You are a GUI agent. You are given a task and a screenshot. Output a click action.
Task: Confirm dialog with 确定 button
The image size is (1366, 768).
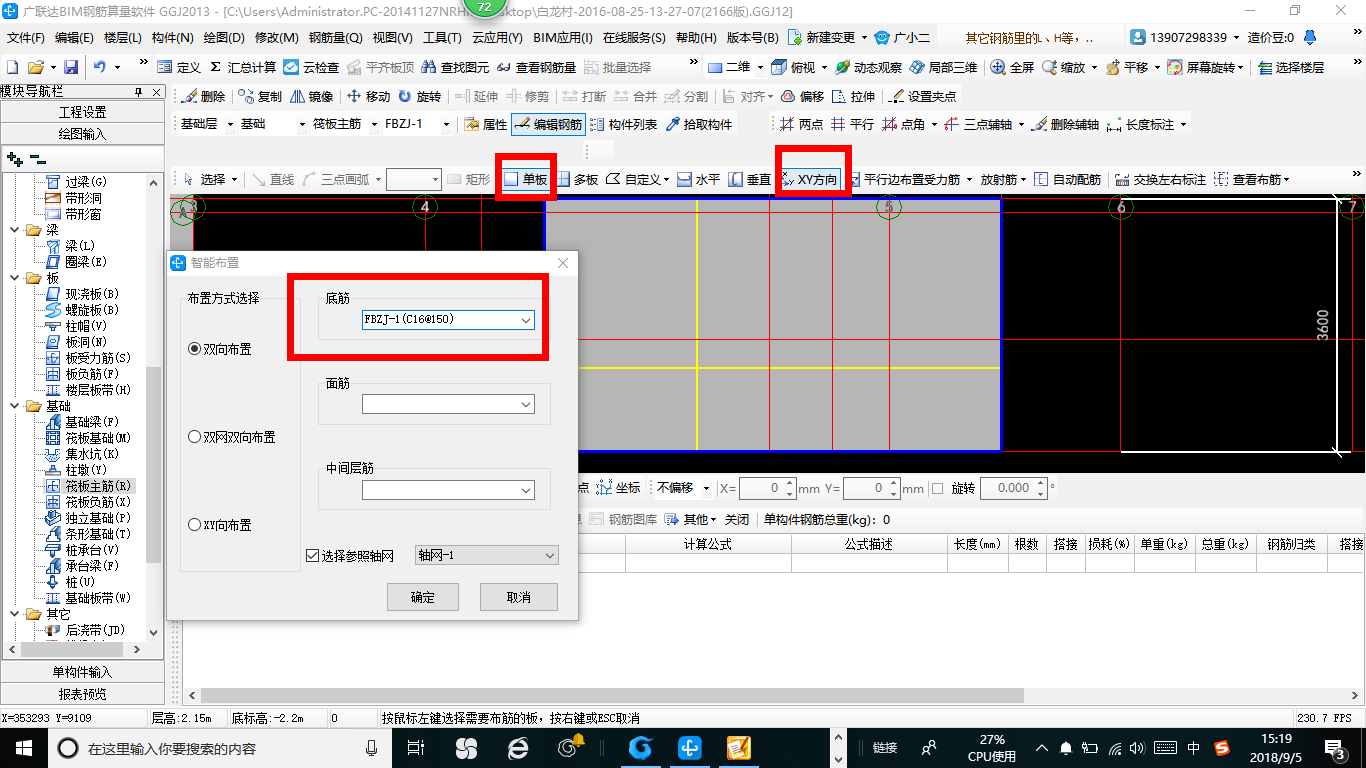point(423,597)
